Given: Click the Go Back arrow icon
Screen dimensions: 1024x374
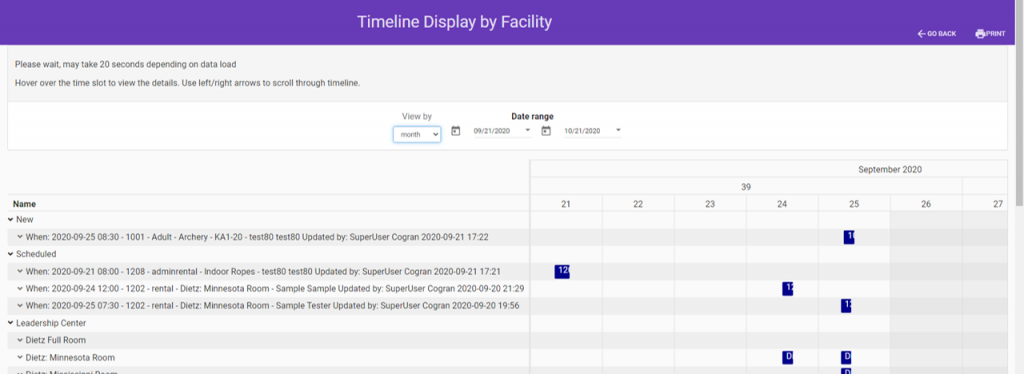Looking at the screenshot, I should pos(921,33).
